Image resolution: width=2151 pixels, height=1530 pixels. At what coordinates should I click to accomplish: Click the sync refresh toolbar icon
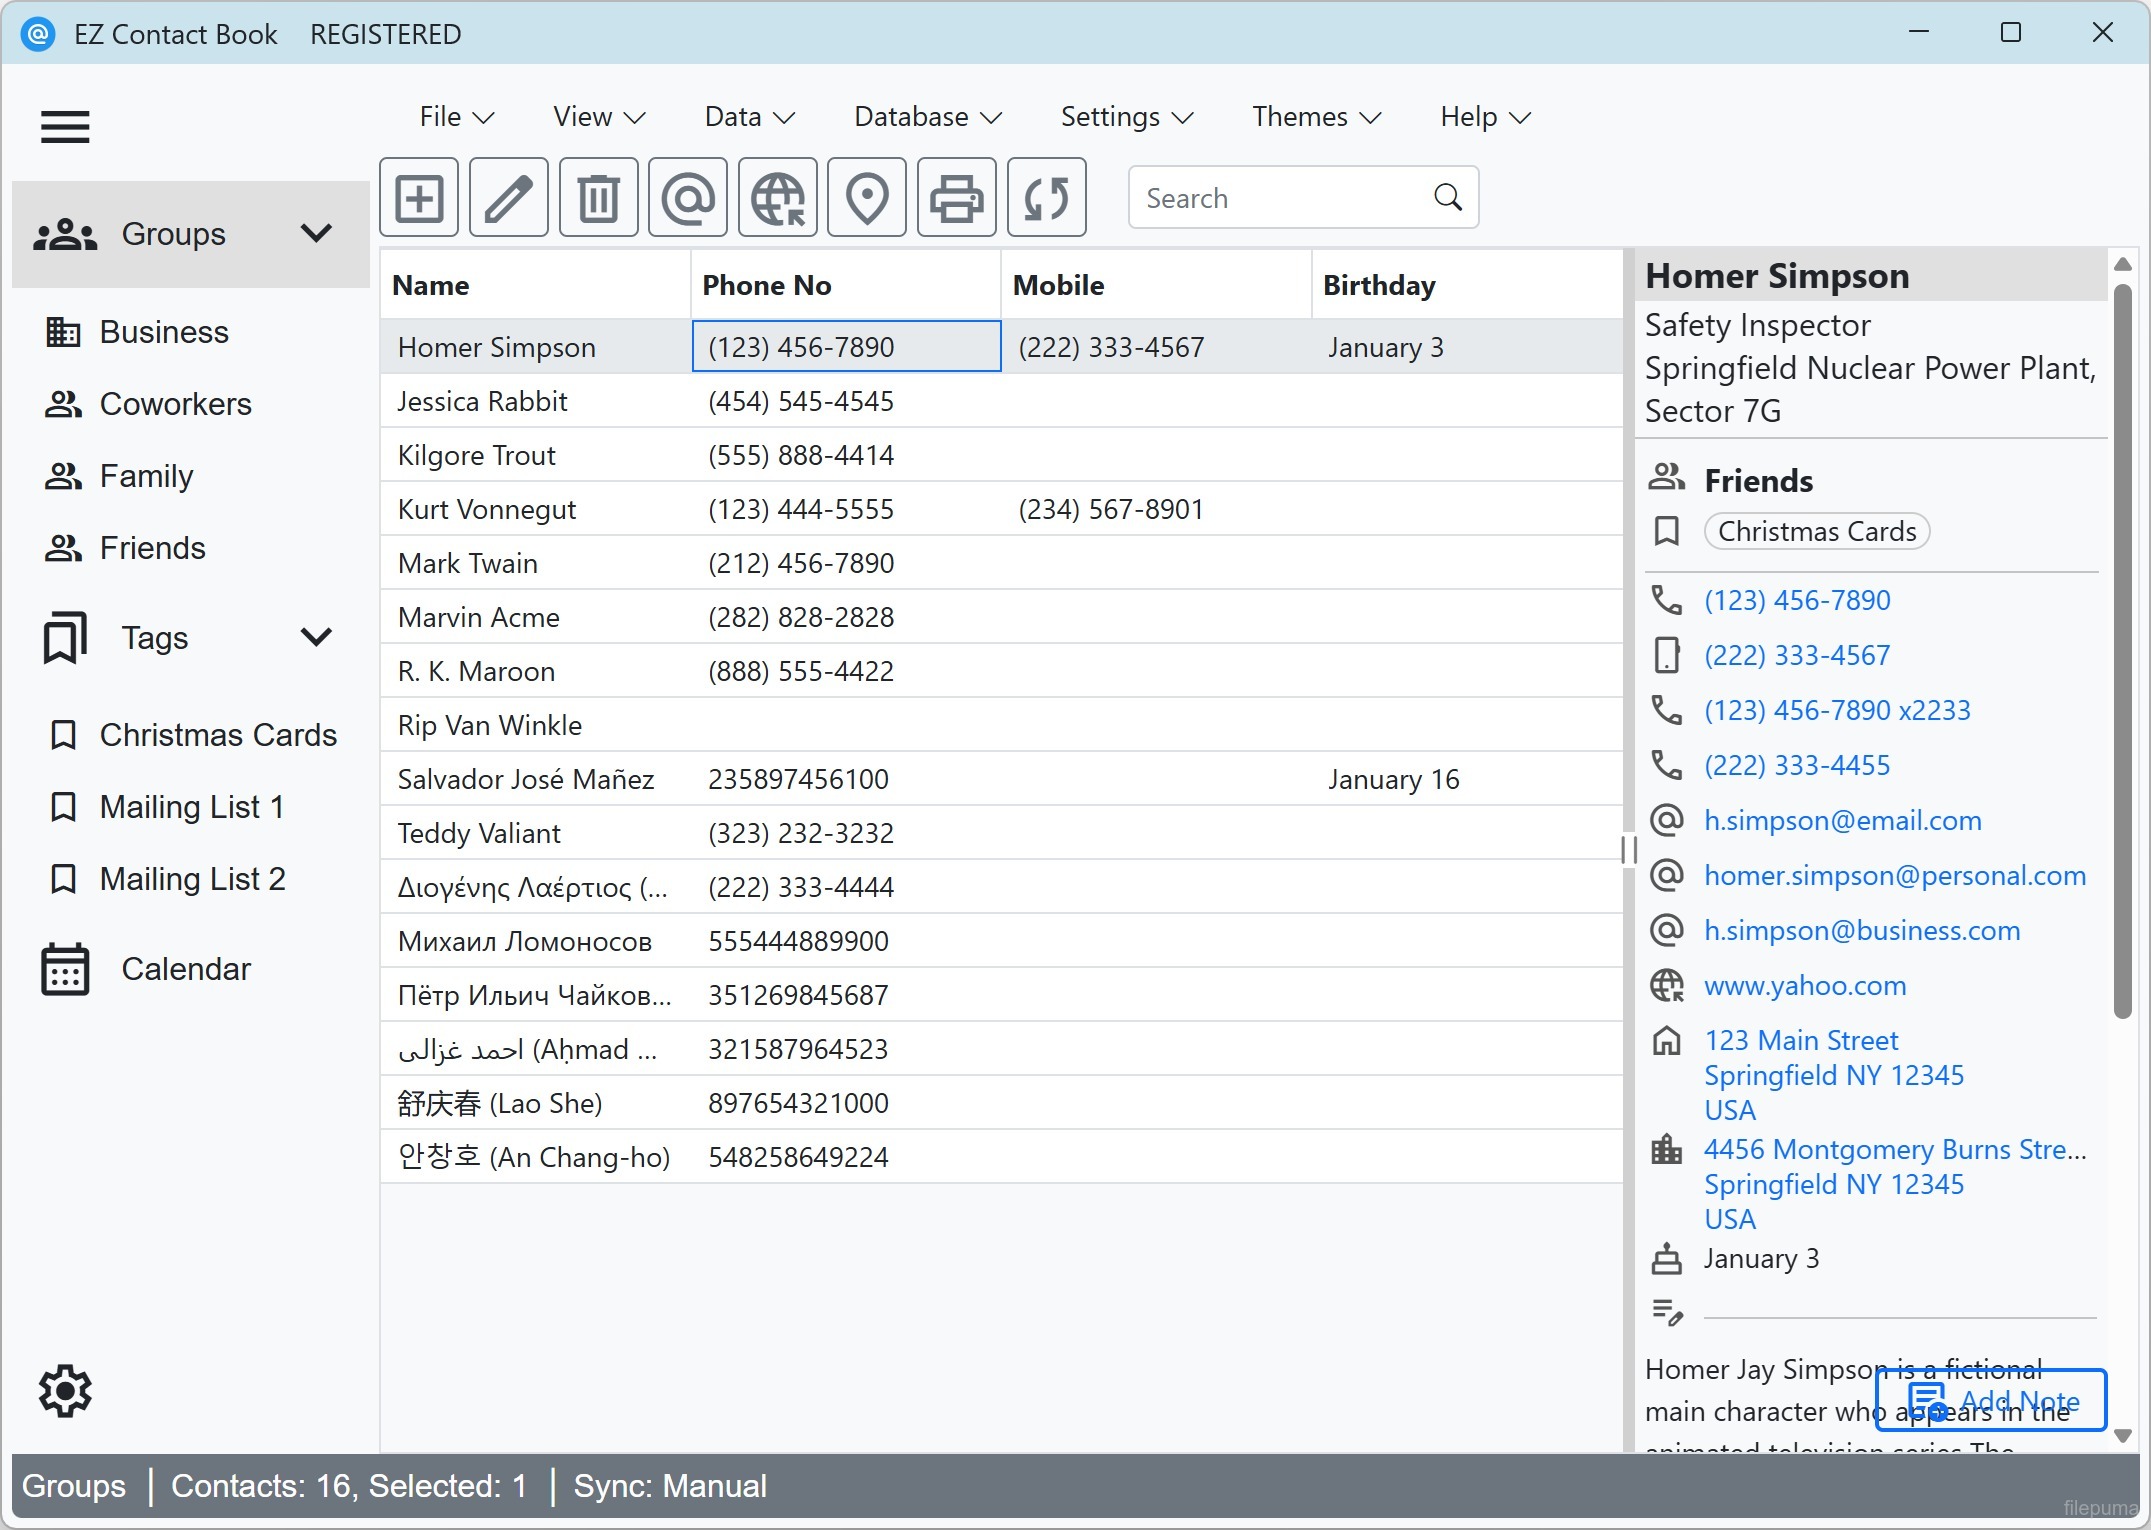(x=1046, y=197)
